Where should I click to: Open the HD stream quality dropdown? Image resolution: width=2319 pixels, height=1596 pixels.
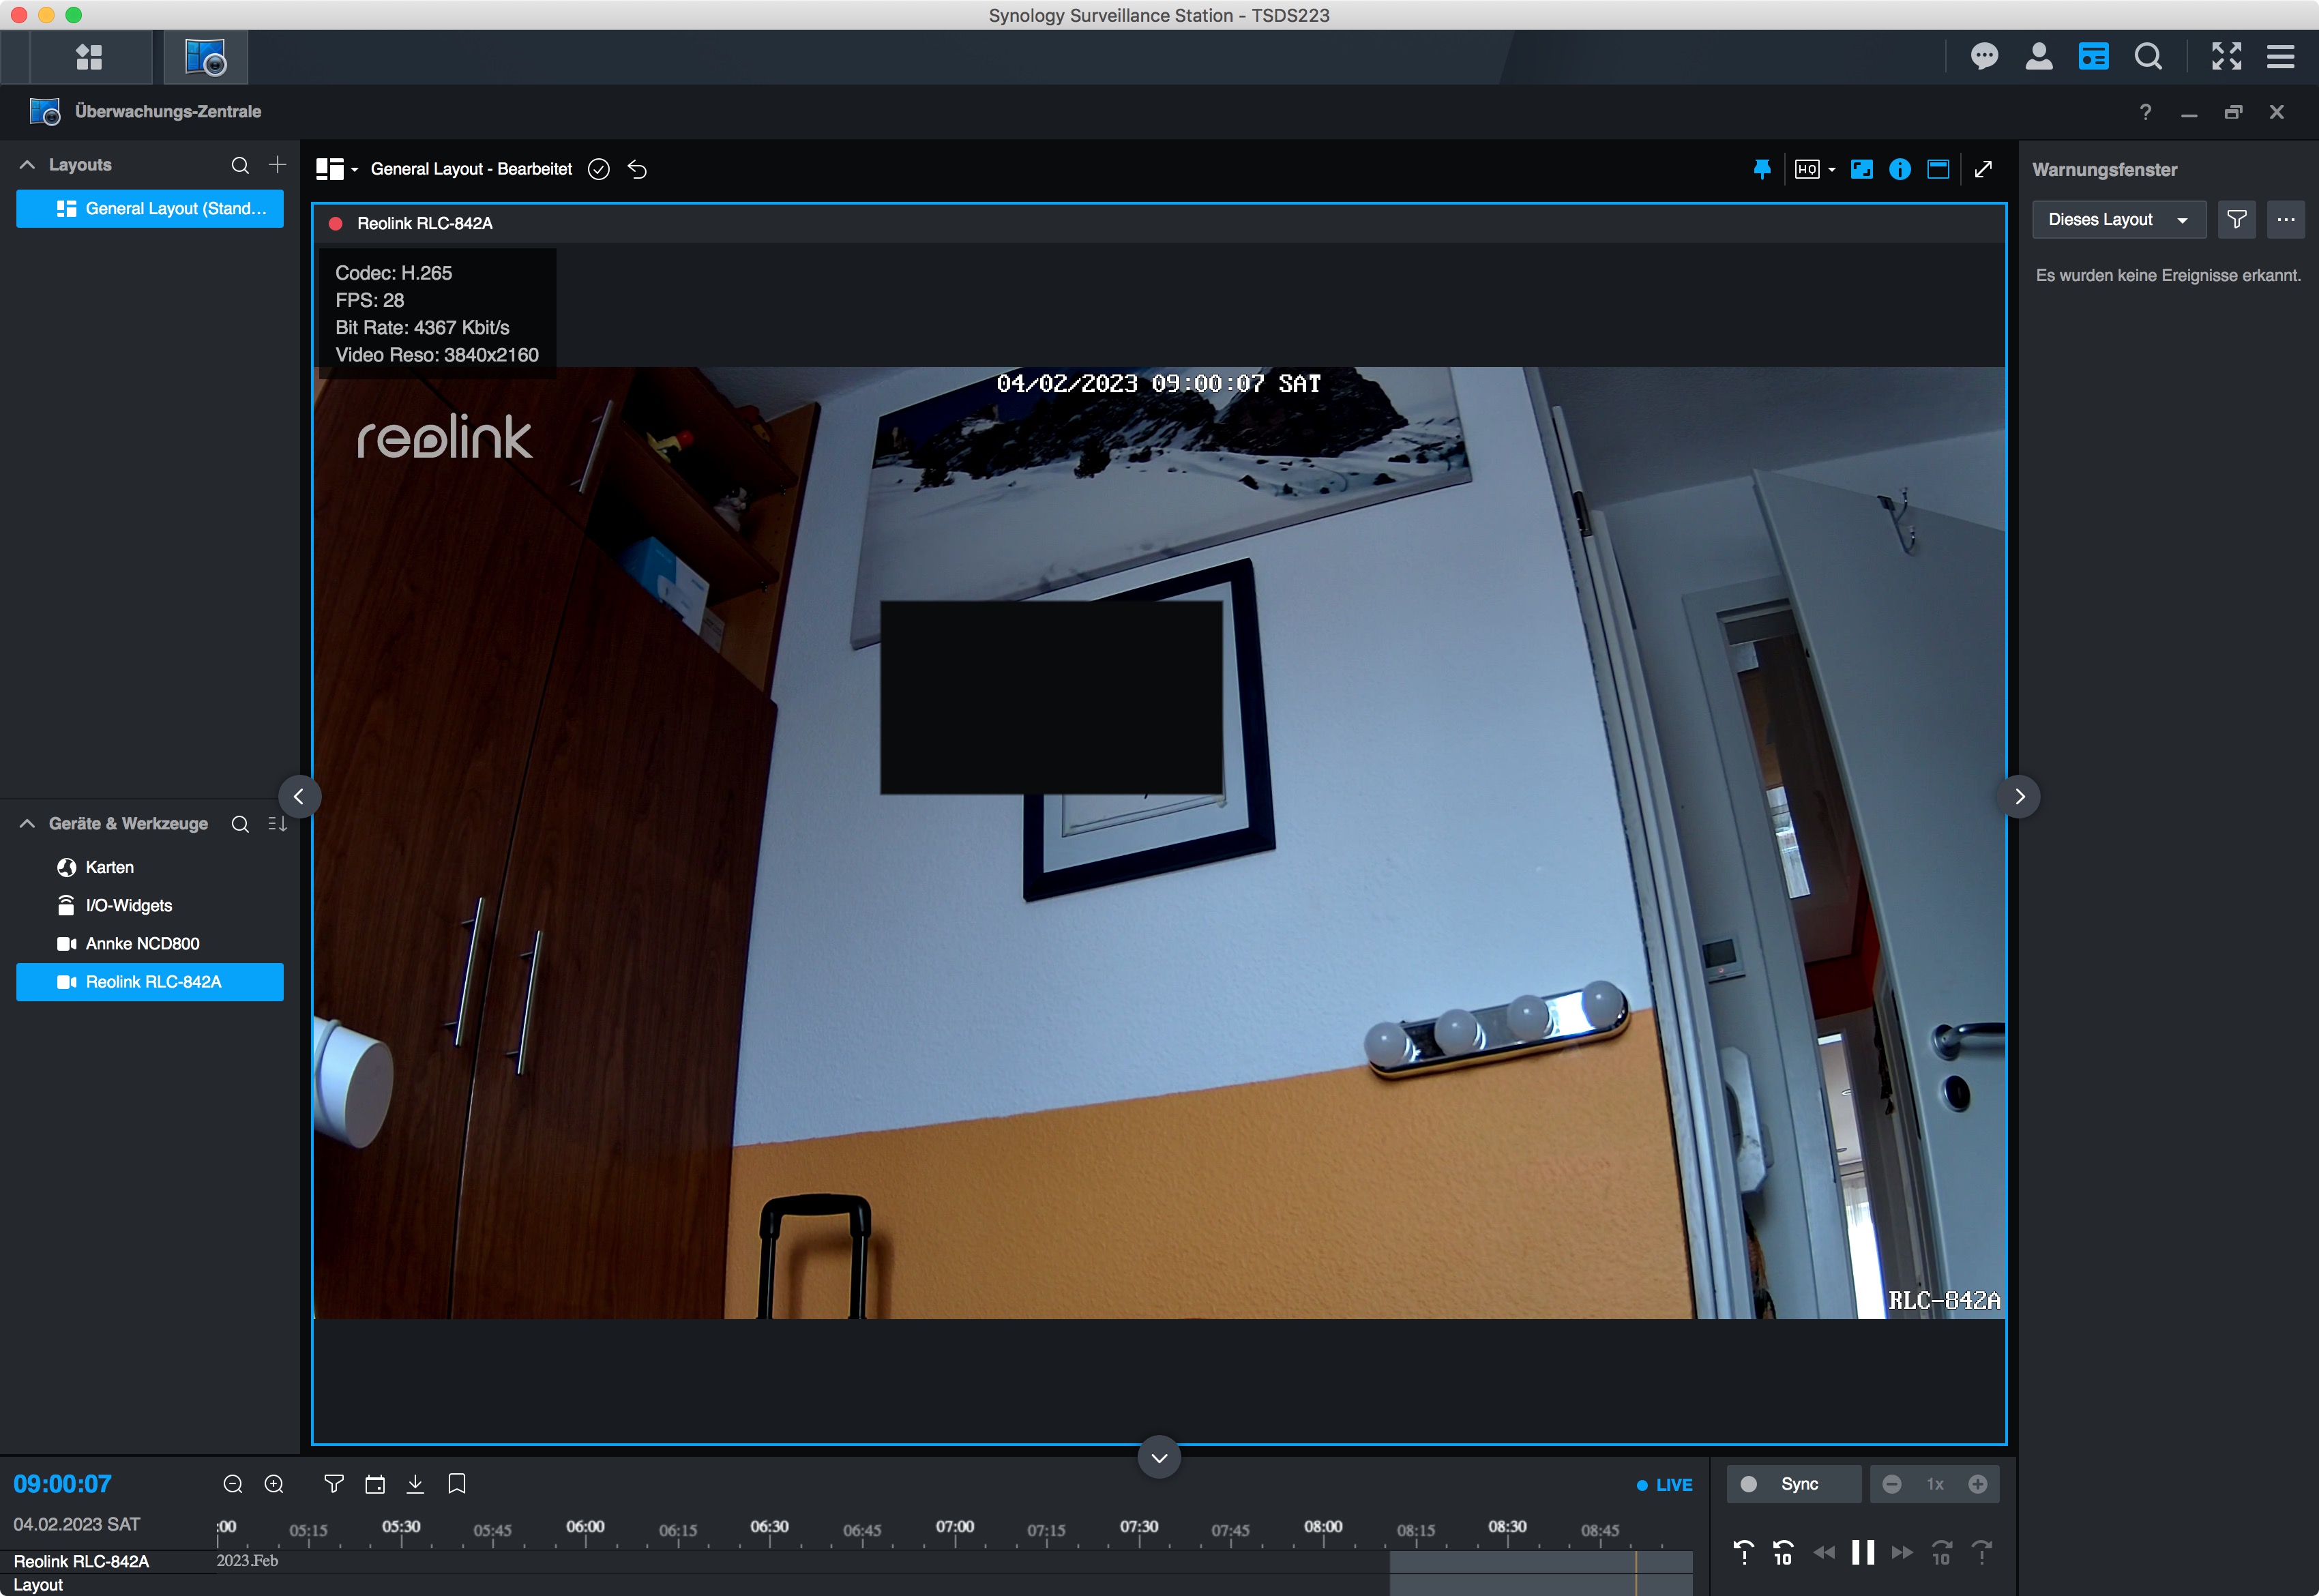1814,169
